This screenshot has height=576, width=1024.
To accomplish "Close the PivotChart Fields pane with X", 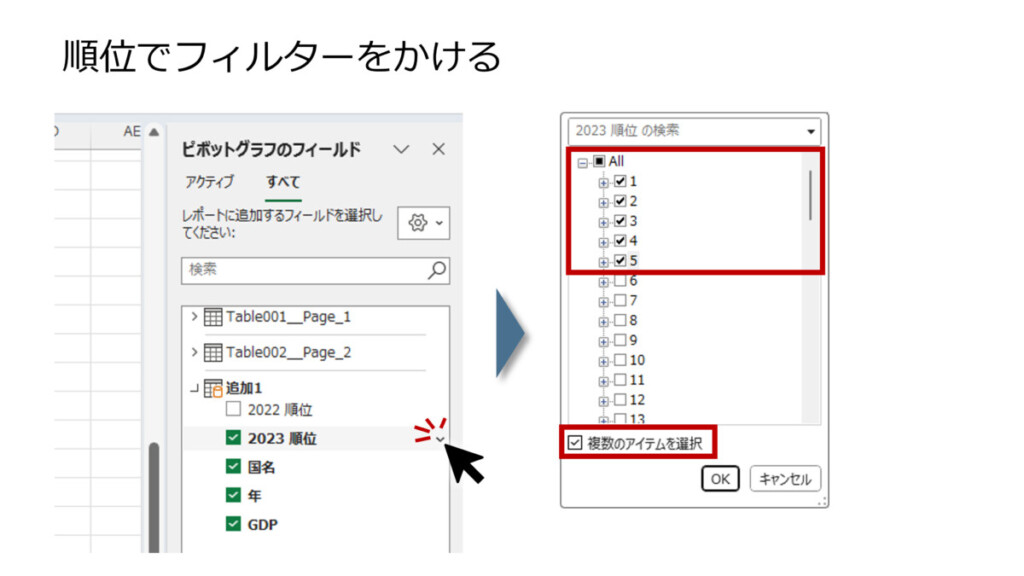I will pos(438,149).
